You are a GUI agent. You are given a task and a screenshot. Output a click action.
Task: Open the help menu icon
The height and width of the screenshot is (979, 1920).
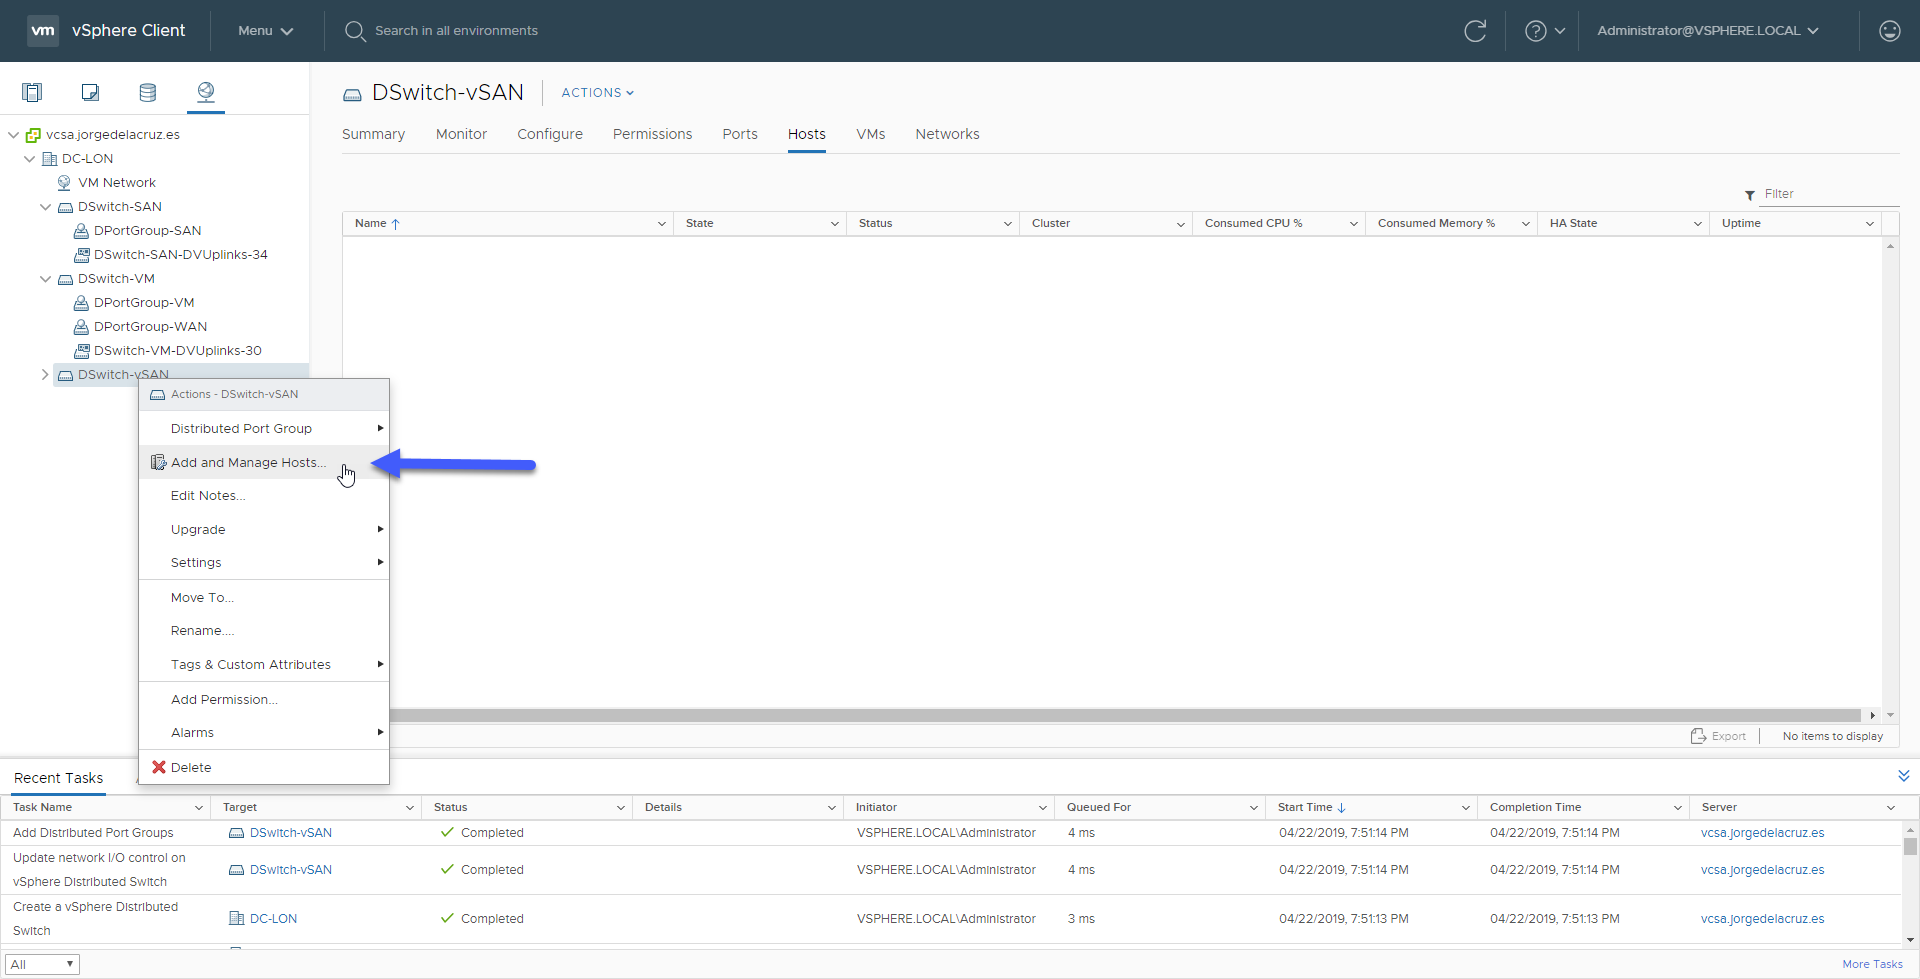1535,31
